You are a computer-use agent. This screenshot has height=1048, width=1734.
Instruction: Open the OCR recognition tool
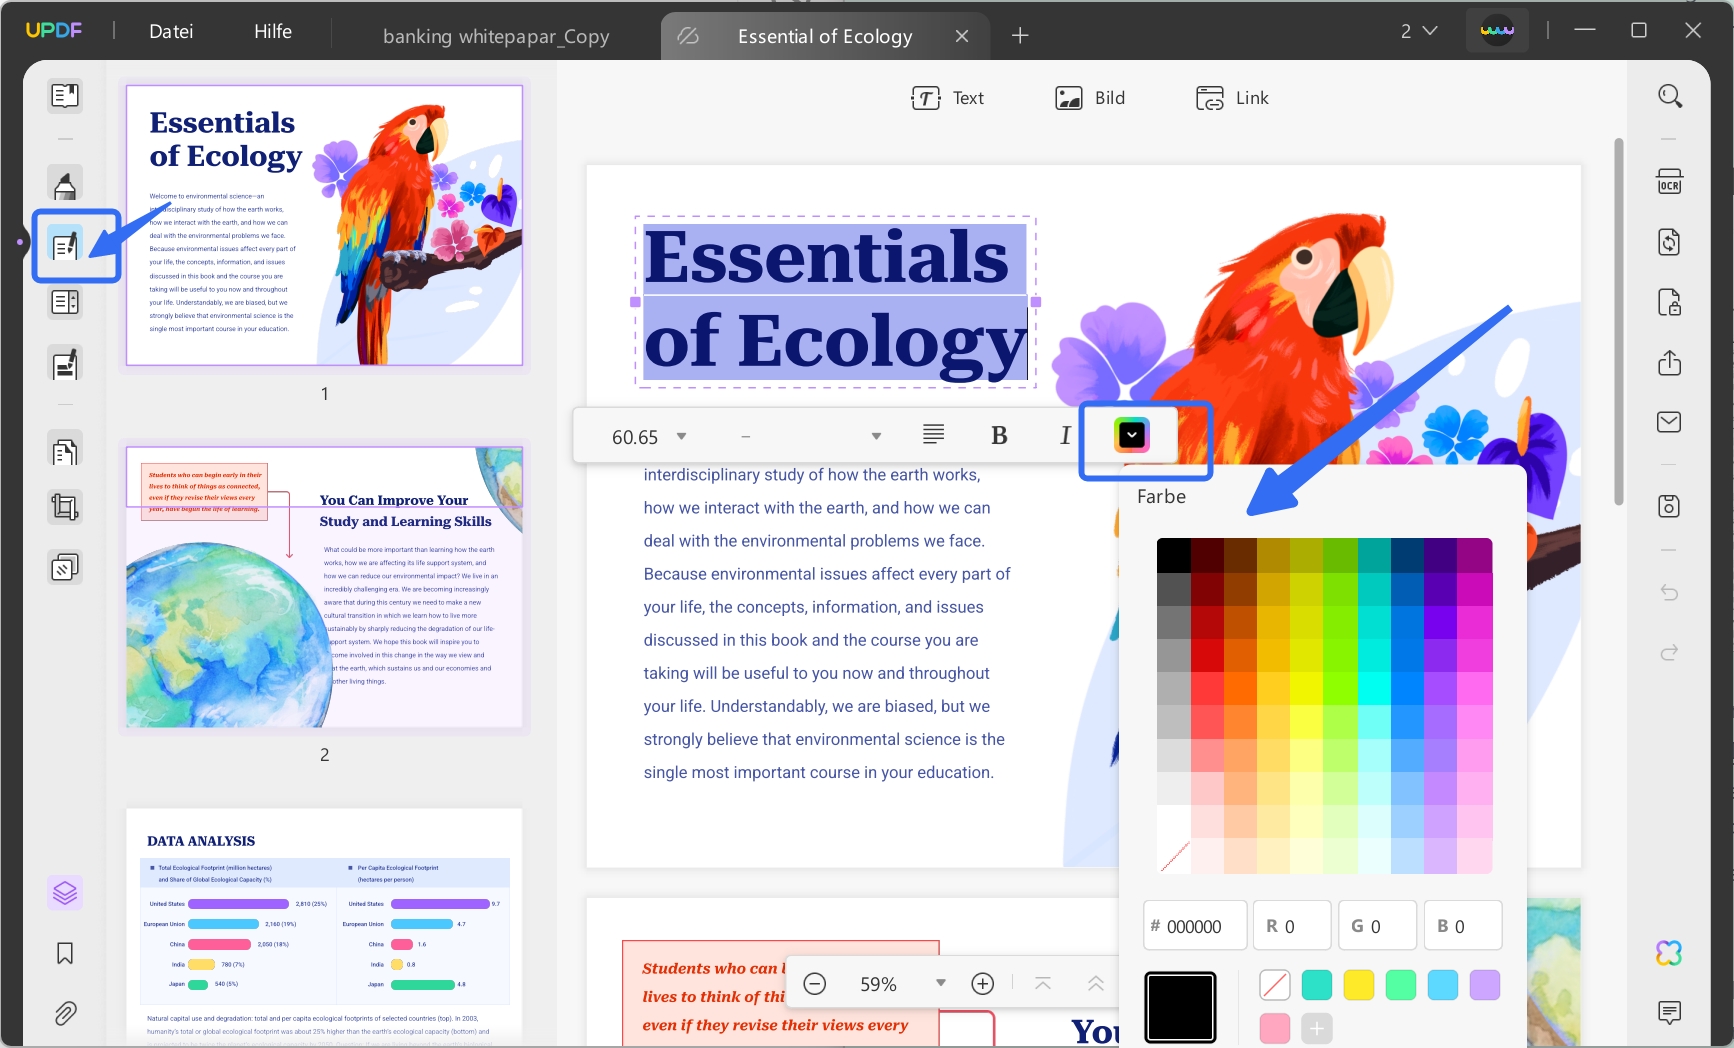1669,183
